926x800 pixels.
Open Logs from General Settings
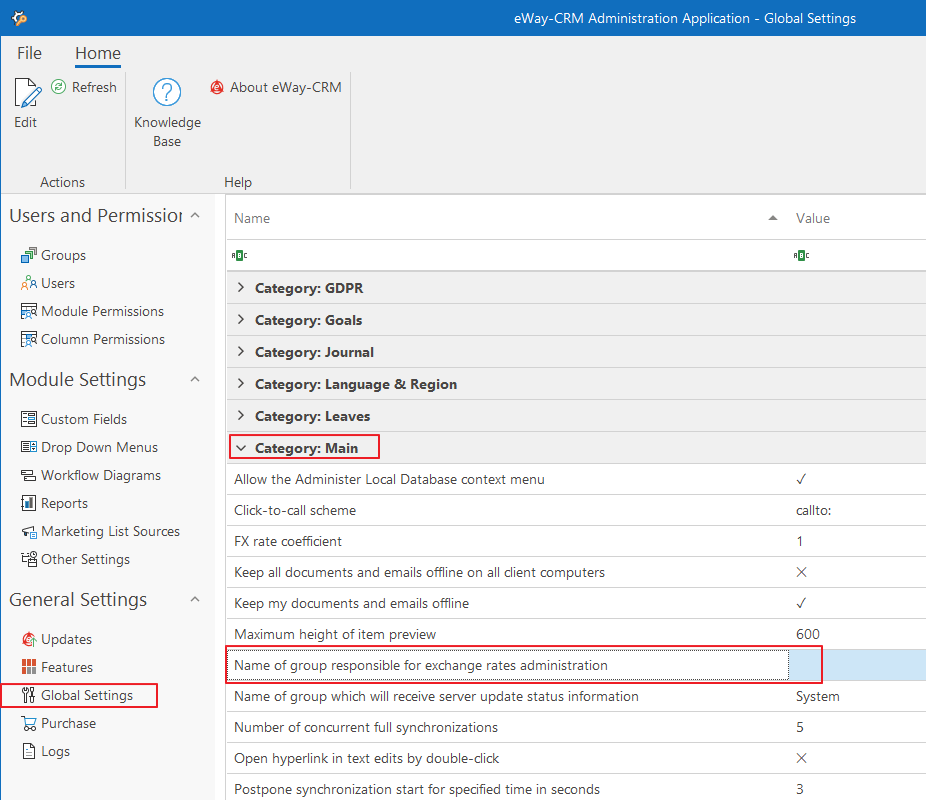tap(55, 751)
